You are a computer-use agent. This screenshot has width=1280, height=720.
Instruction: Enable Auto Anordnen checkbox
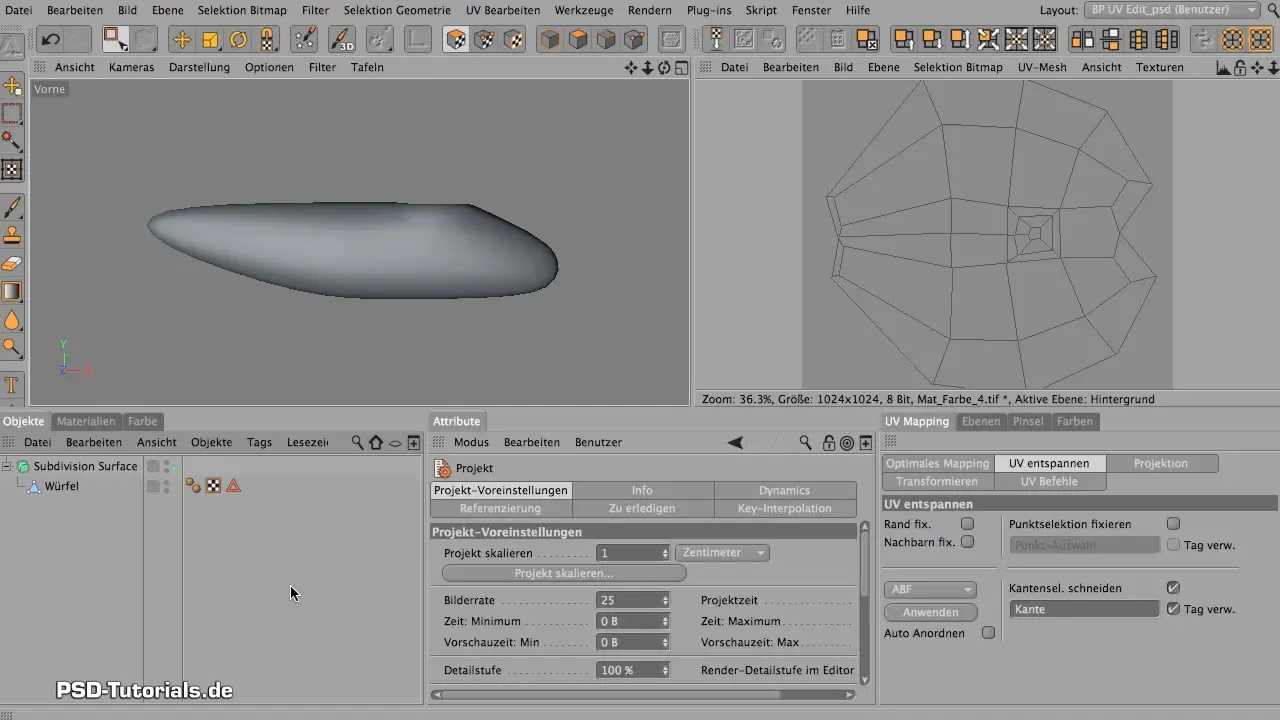tap(988, 633)
